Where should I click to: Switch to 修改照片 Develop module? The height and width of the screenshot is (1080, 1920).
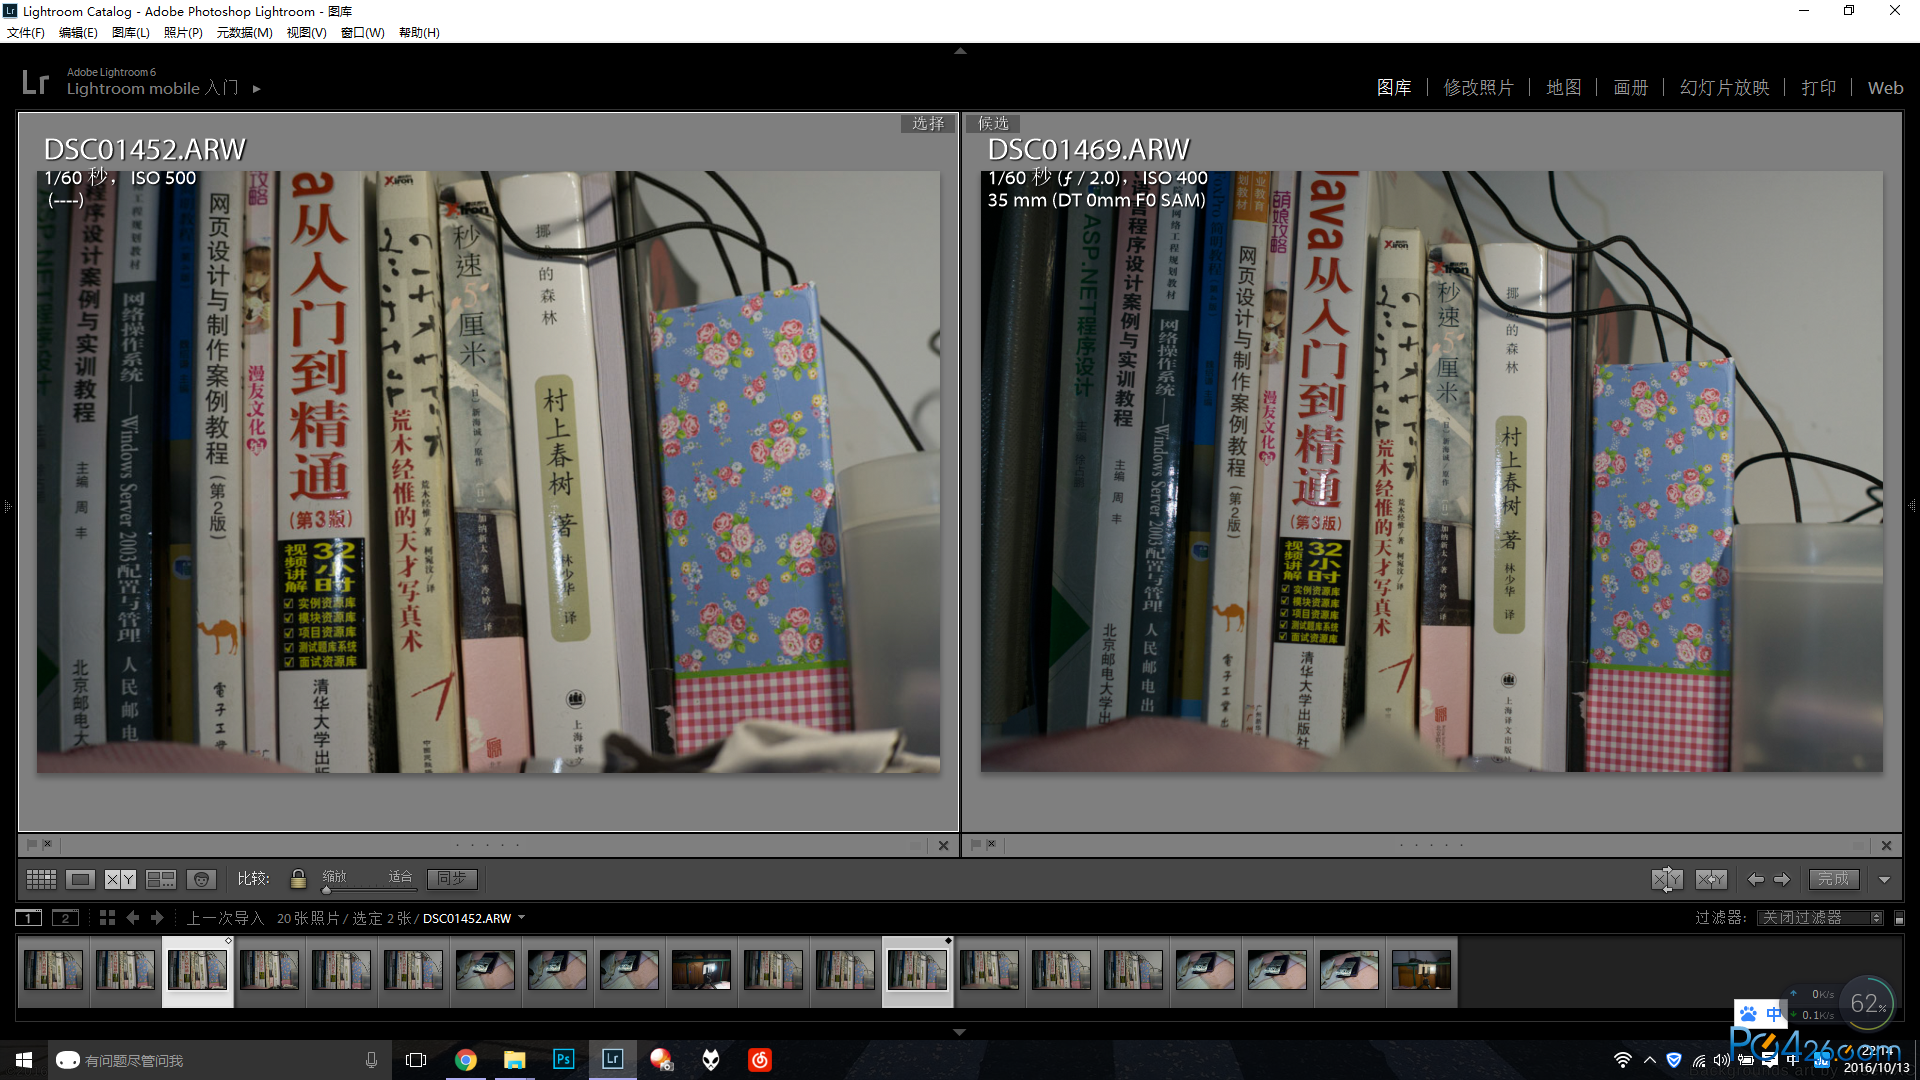pos(1479,88)
